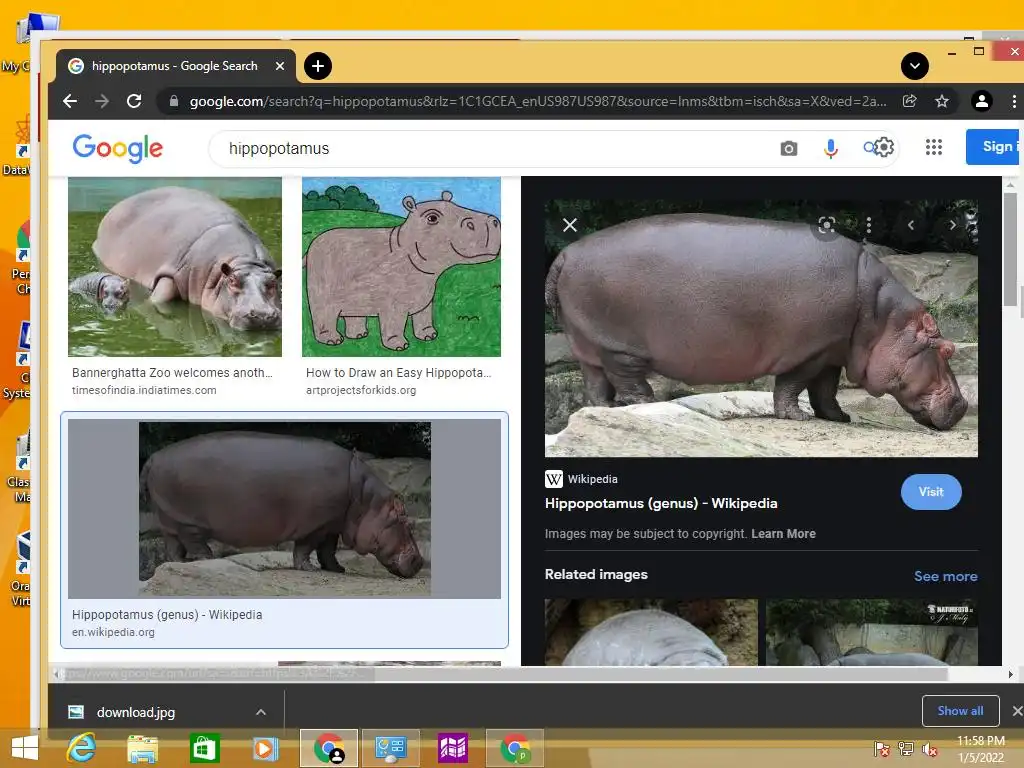1024x768 pixels.
Task: Open a new tab with the plus button
Action: tap(318, 66)
